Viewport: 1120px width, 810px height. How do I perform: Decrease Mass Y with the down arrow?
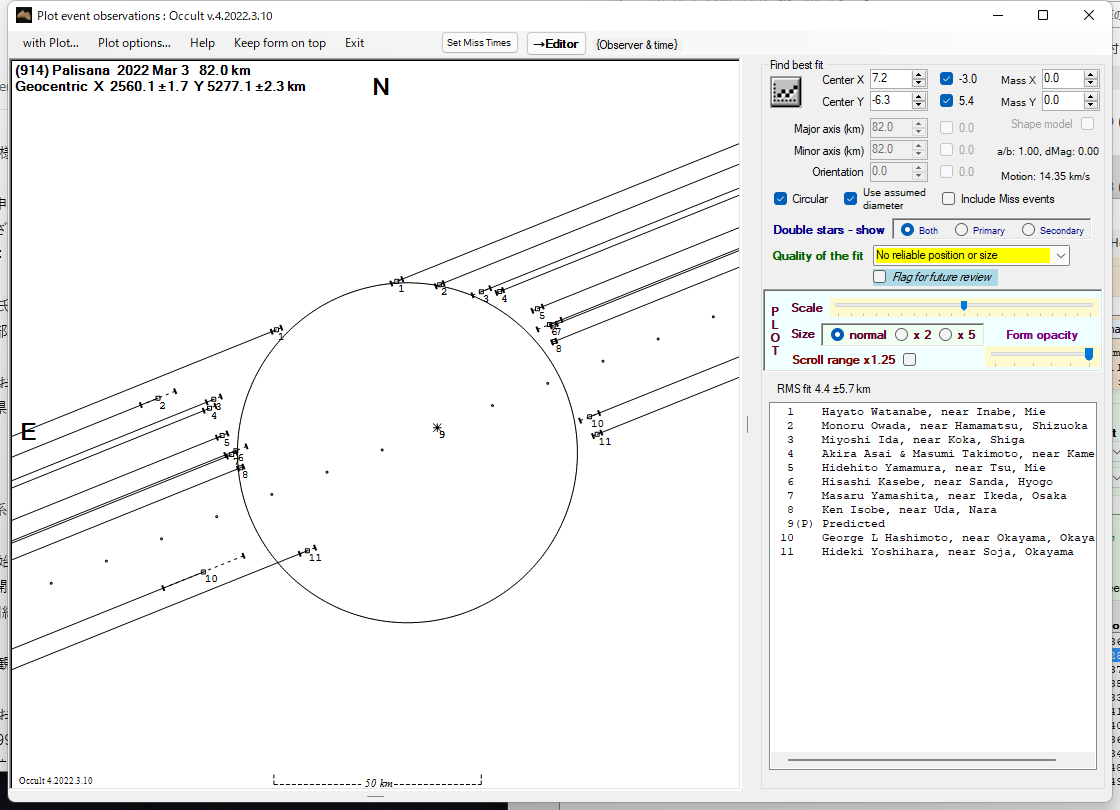coord(1092,105)
